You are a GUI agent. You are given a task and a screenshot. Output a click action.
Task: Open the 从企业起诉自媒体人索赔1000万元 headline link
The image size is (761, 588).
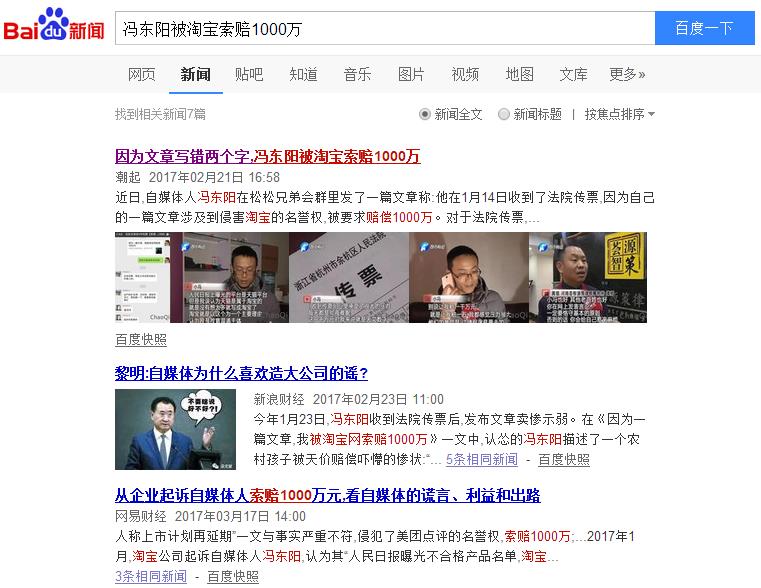328,495
